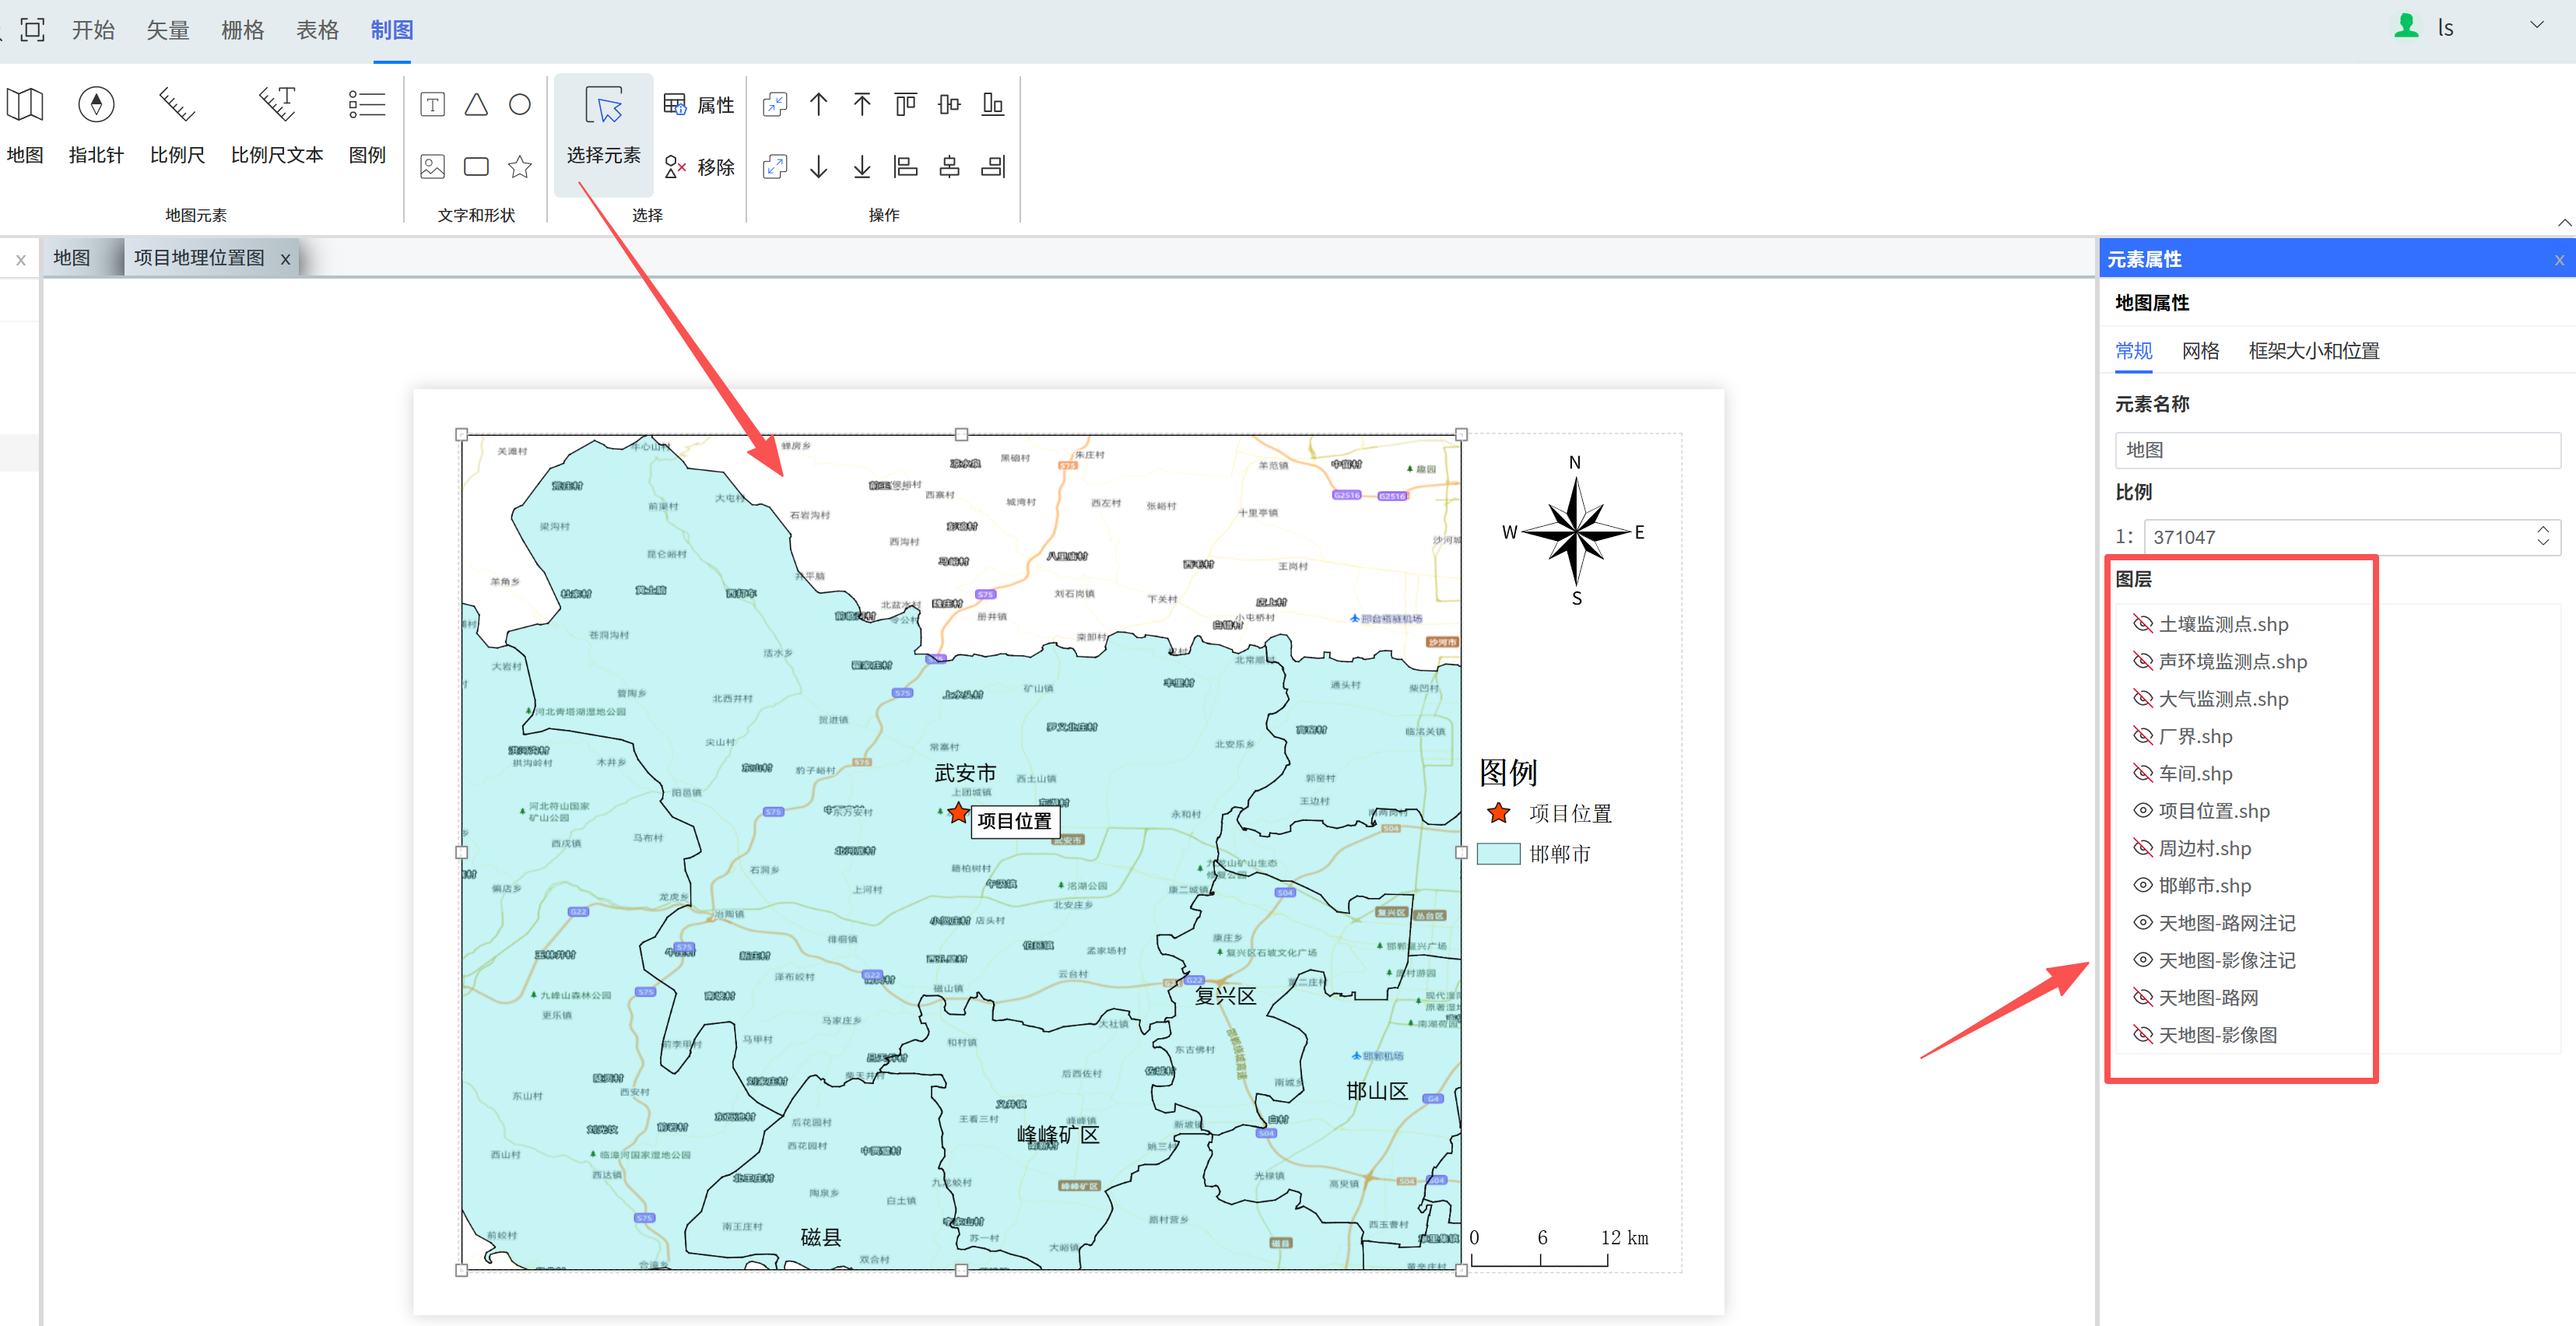Hide the 项目位置.shp layer
Viewport: 2576px width, 1326px height.
[x=2142, y=811]
